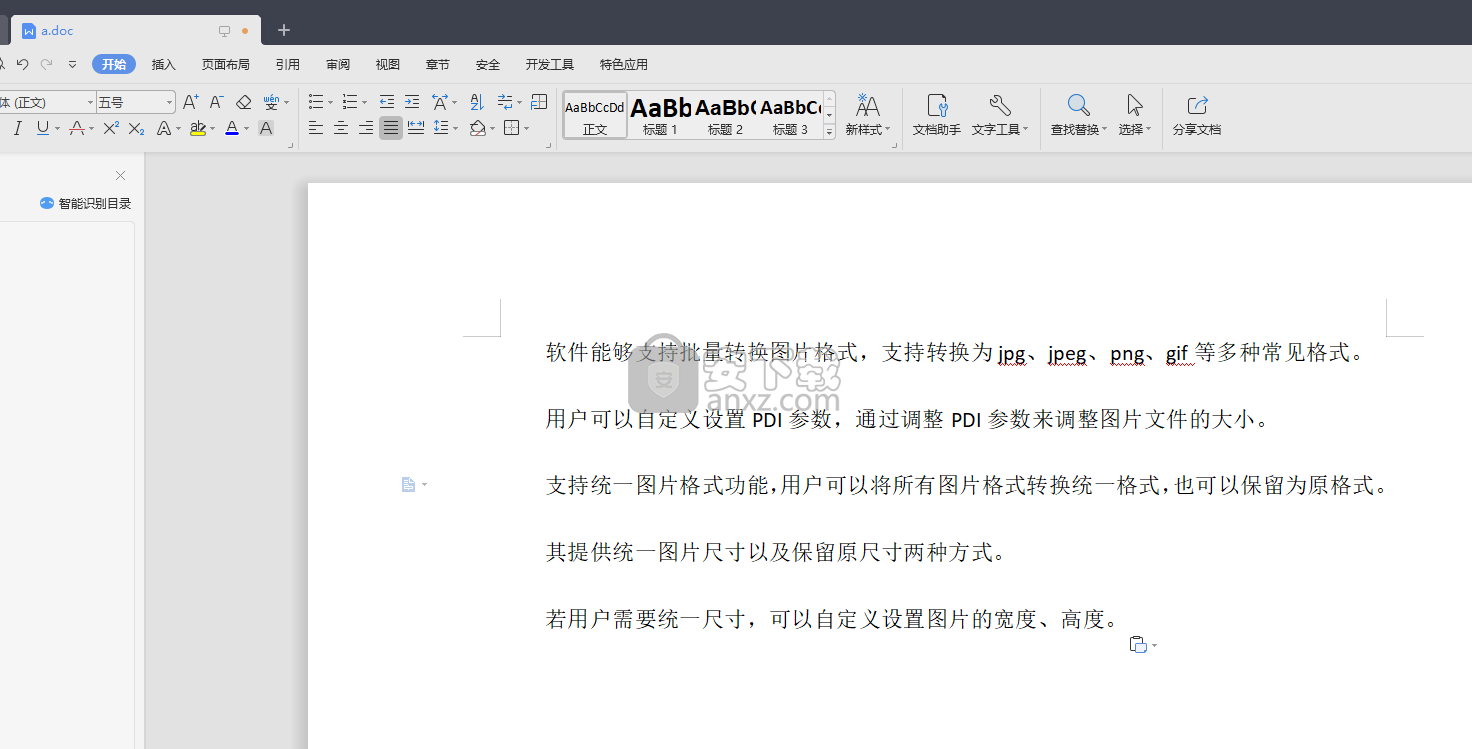Viewport: 1472px width, 749px height.
Task: Click the distributed alignment icon
Action: click(x=416, y=128)
